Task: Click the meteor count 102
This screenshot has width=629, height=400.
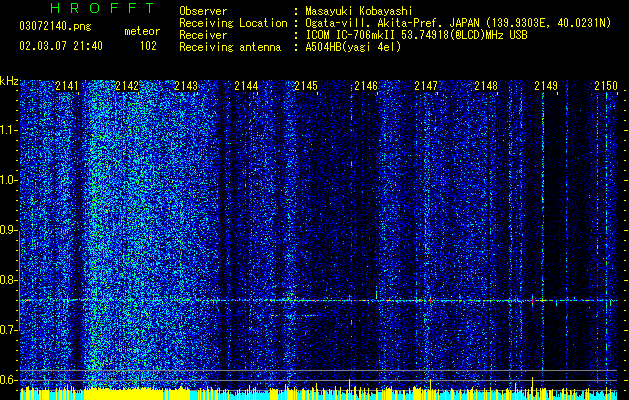Action: click(148, 46)
